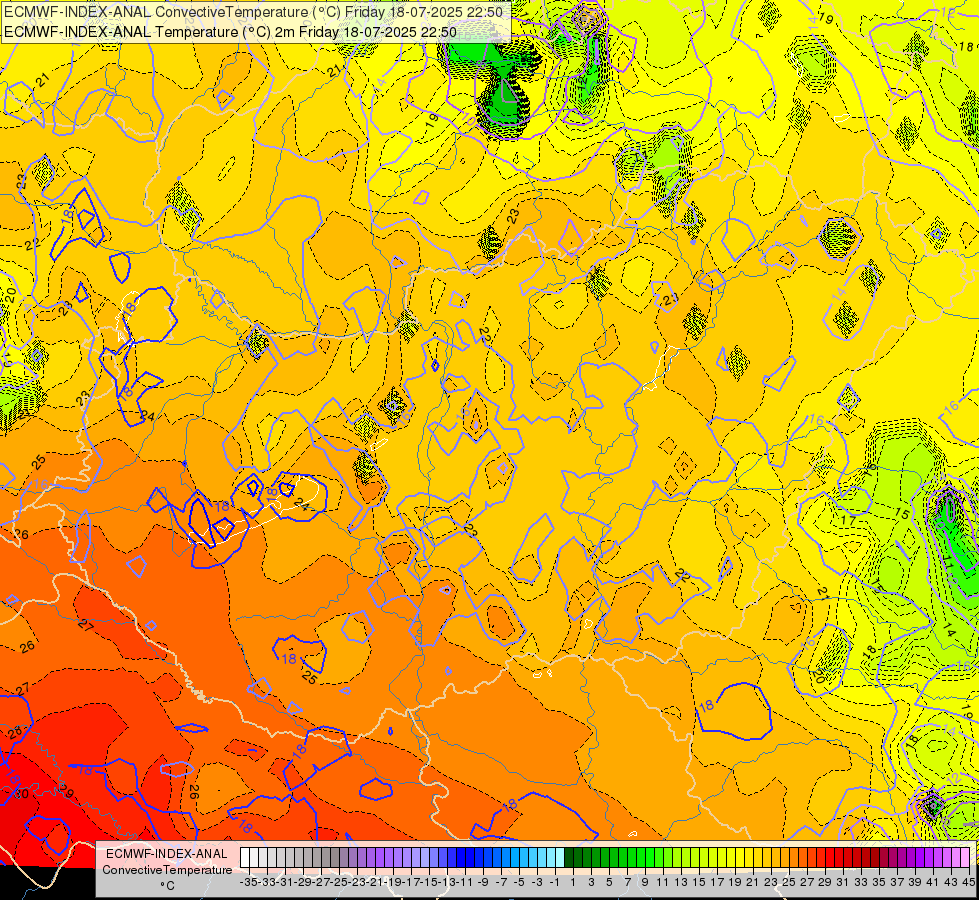
Task: Pick the white swatch above legend value -35
Action: tap(245, 858)
